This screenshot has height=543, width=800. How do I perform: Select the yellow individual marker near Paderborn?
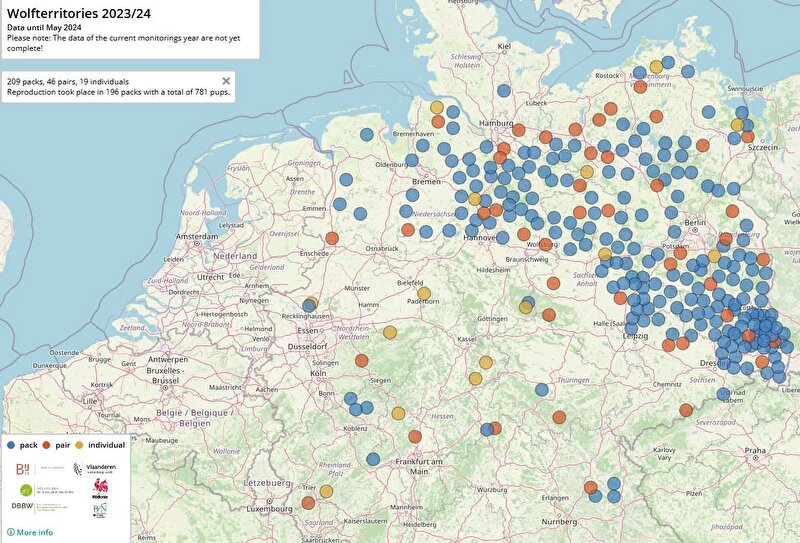[423, 295]
